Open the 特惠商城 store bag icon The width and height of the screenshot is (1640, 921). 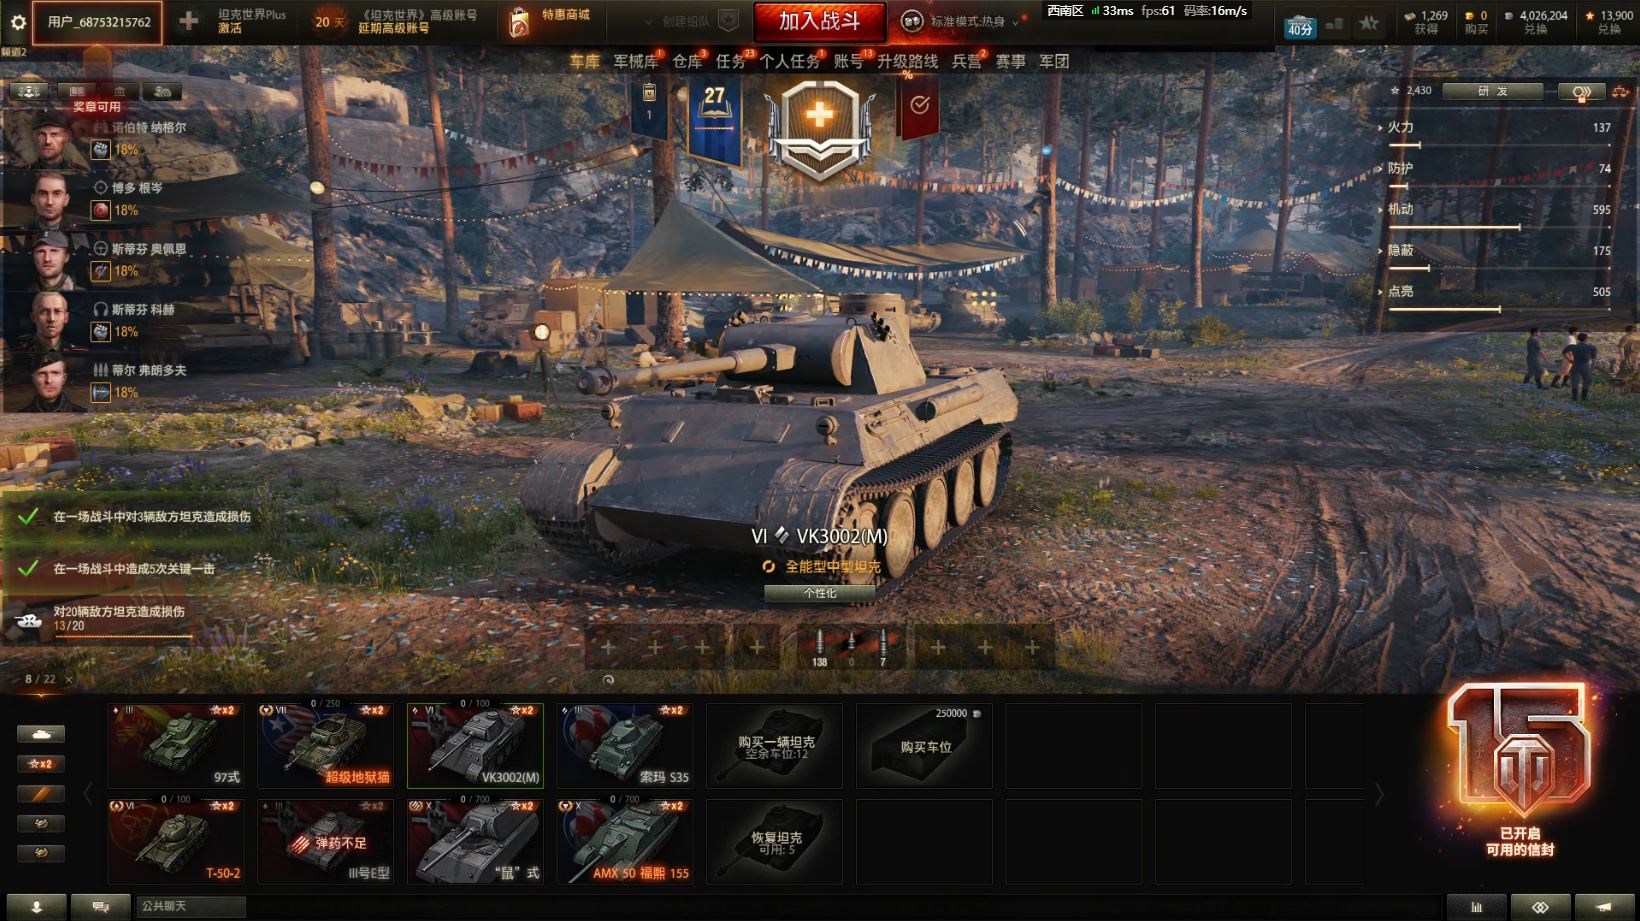tap(518, 22)
